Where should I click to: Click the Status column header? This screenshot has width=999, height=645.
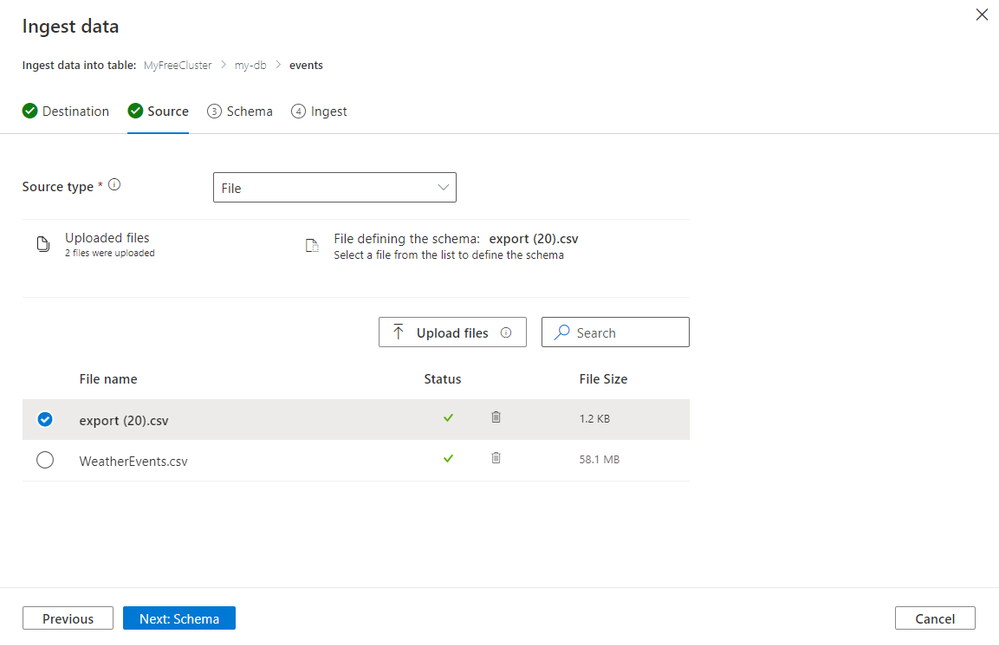pos(443,379)
